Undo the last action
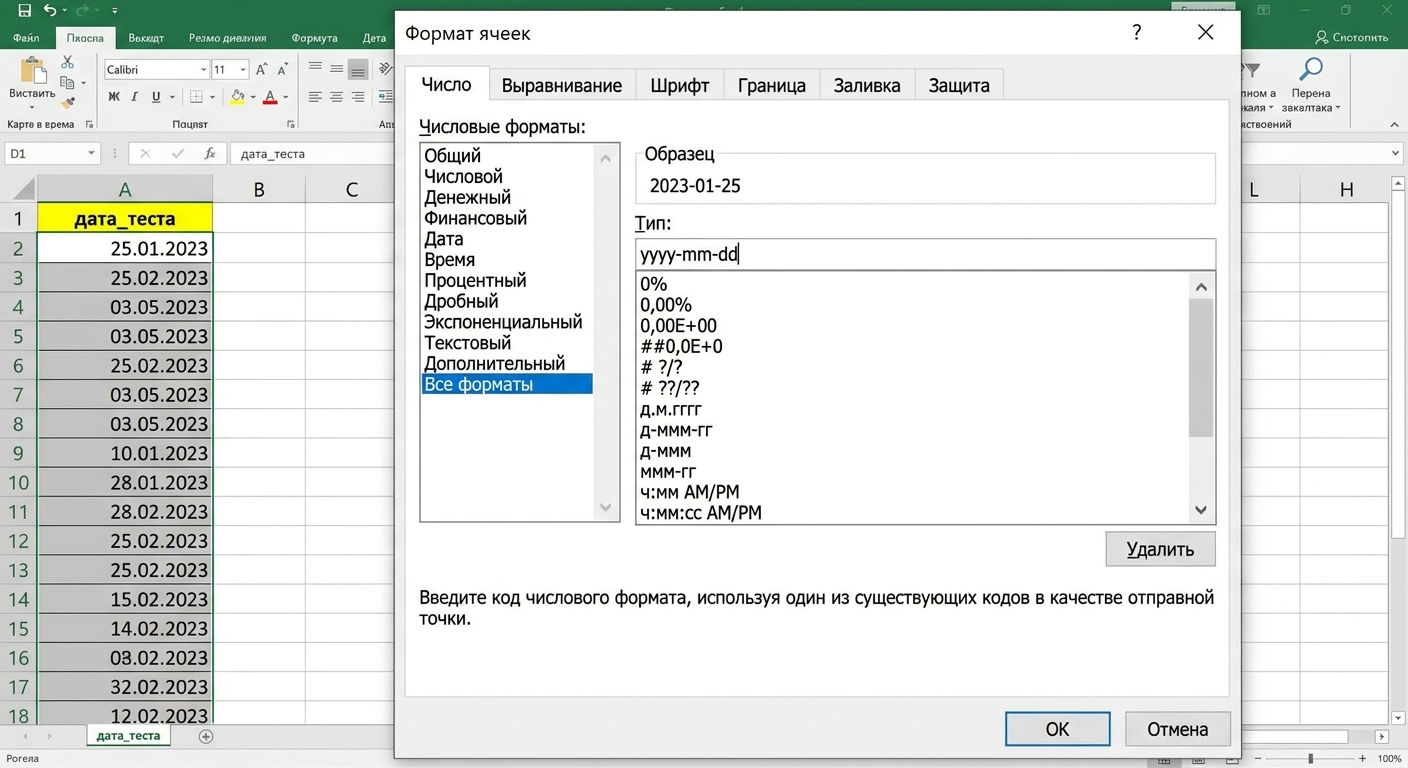 [50, 11]
